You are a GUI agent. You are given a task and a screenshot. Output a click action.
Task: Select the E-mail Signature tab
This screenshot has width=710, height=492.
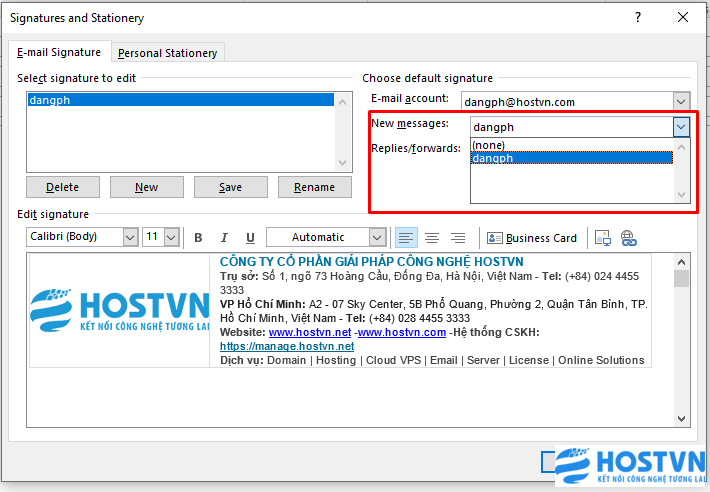(59, 52)
